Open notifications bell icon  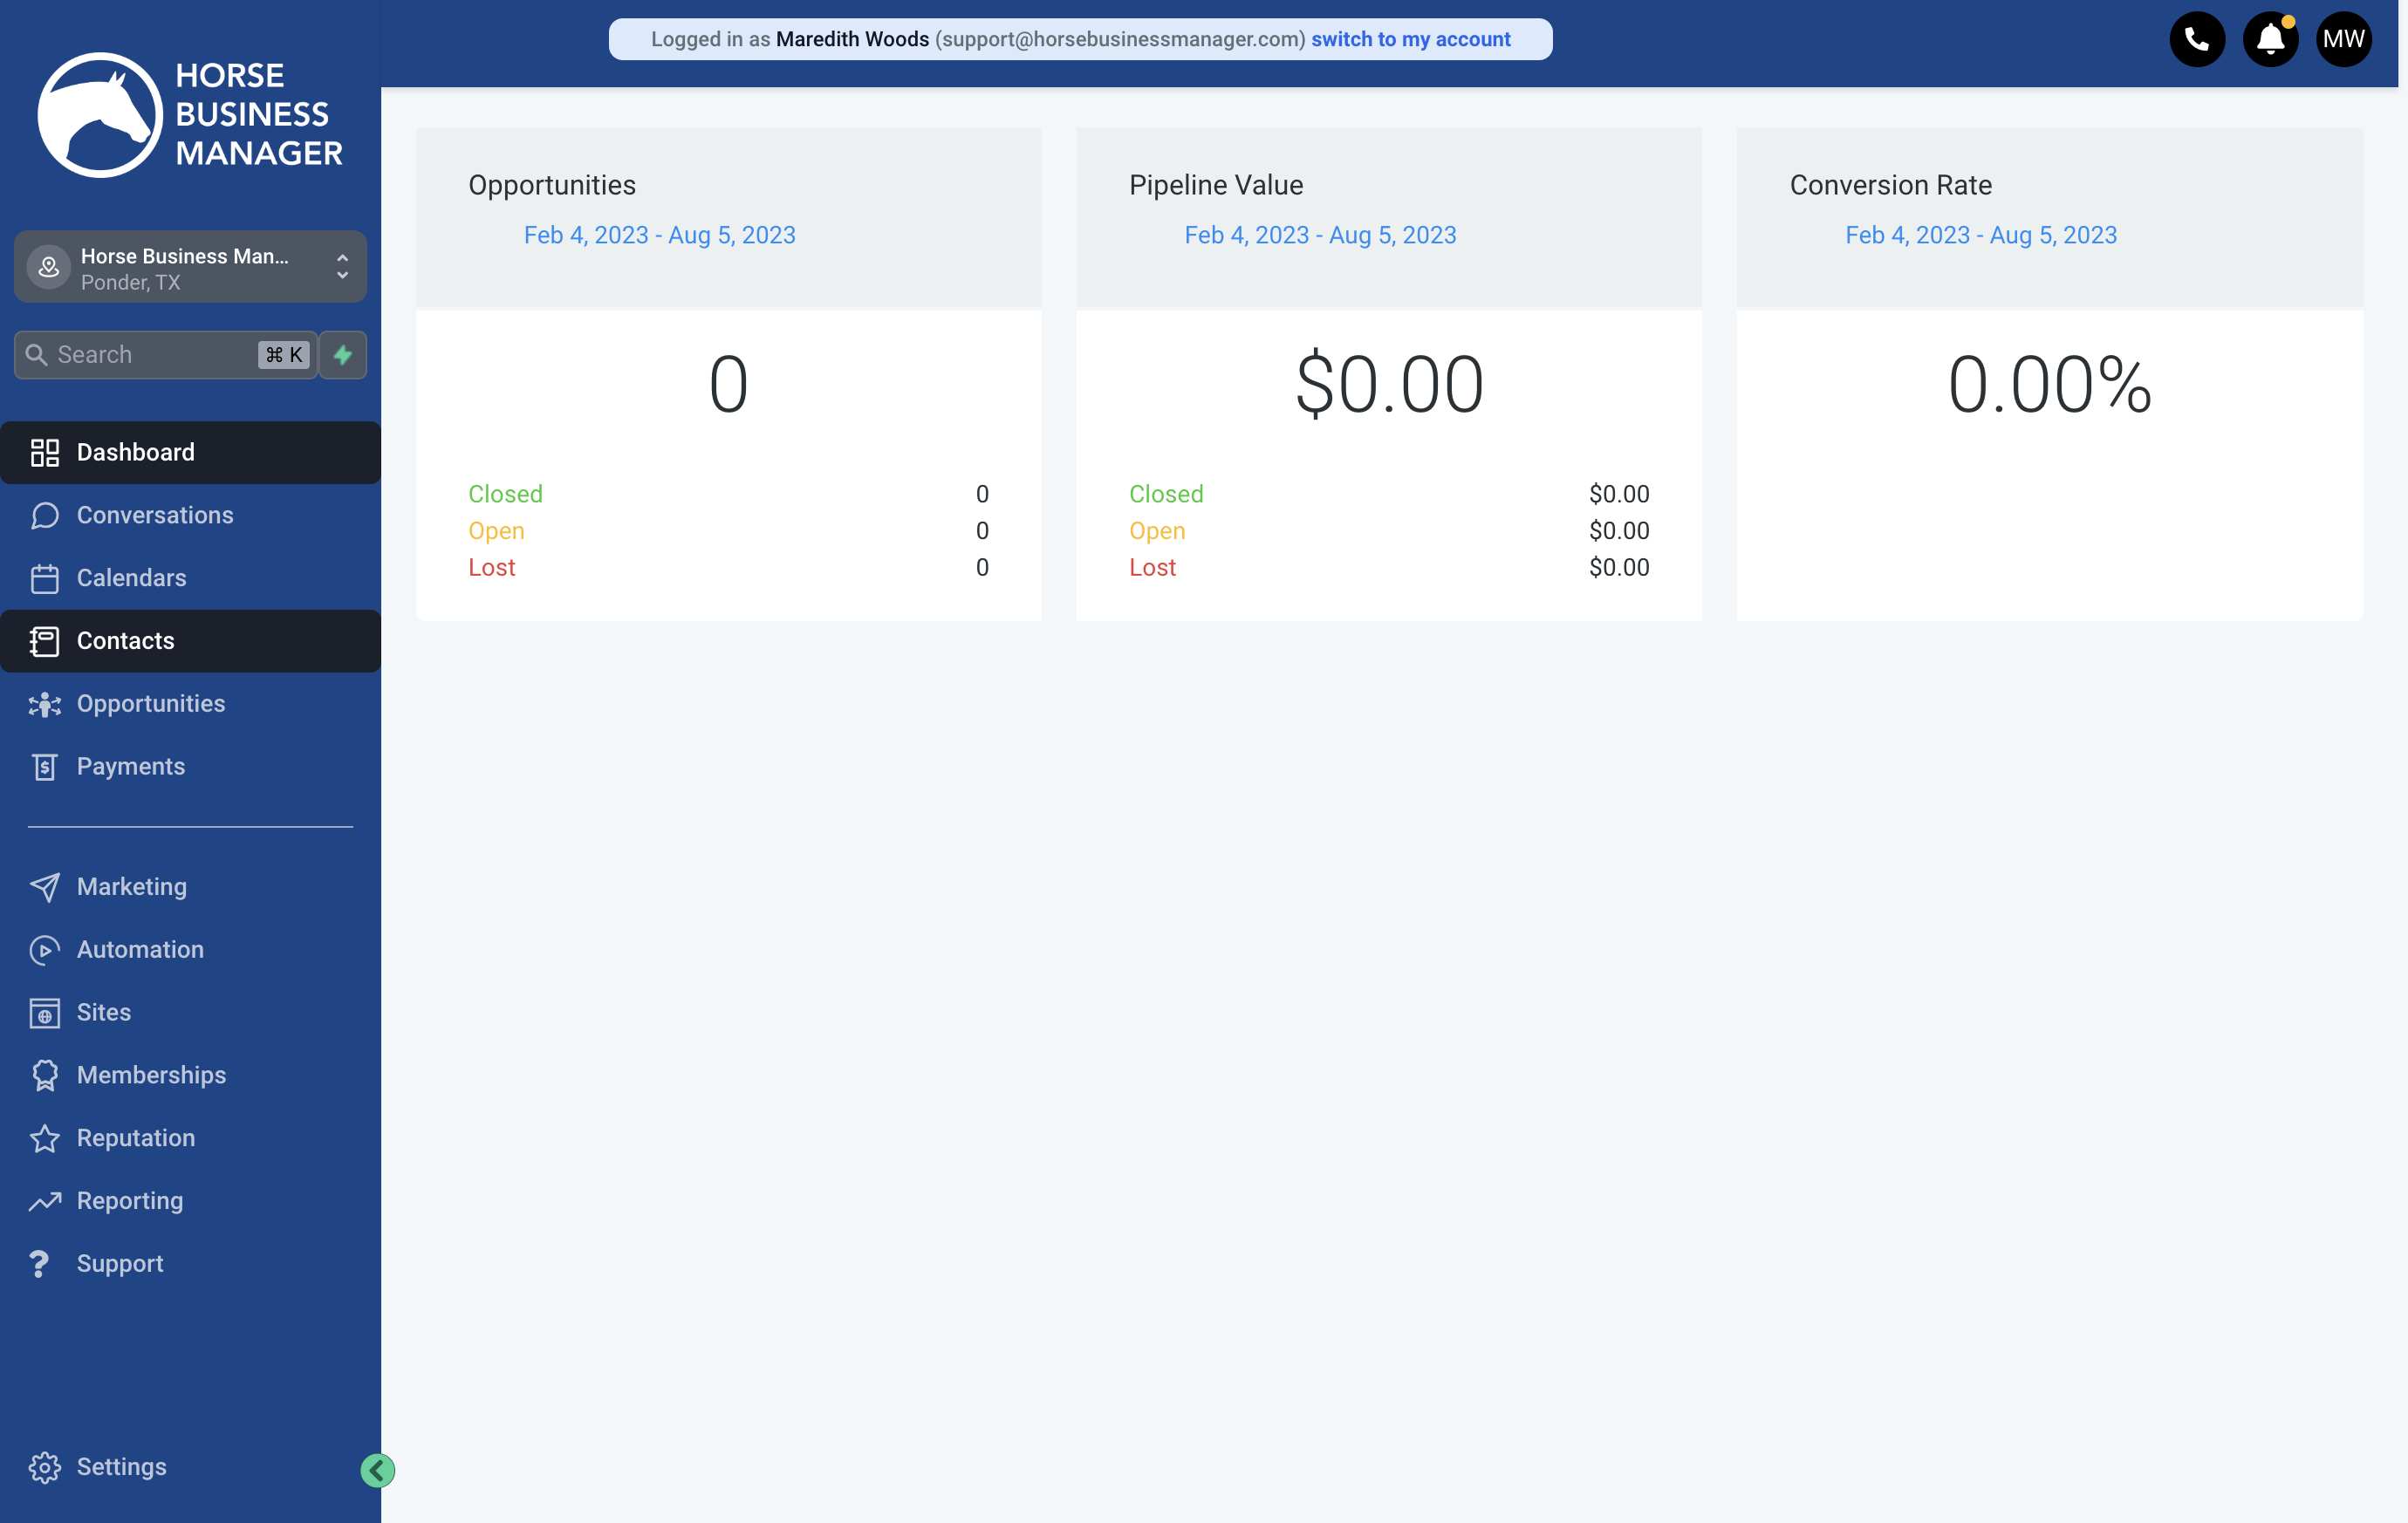click(x=2270, y=40)
